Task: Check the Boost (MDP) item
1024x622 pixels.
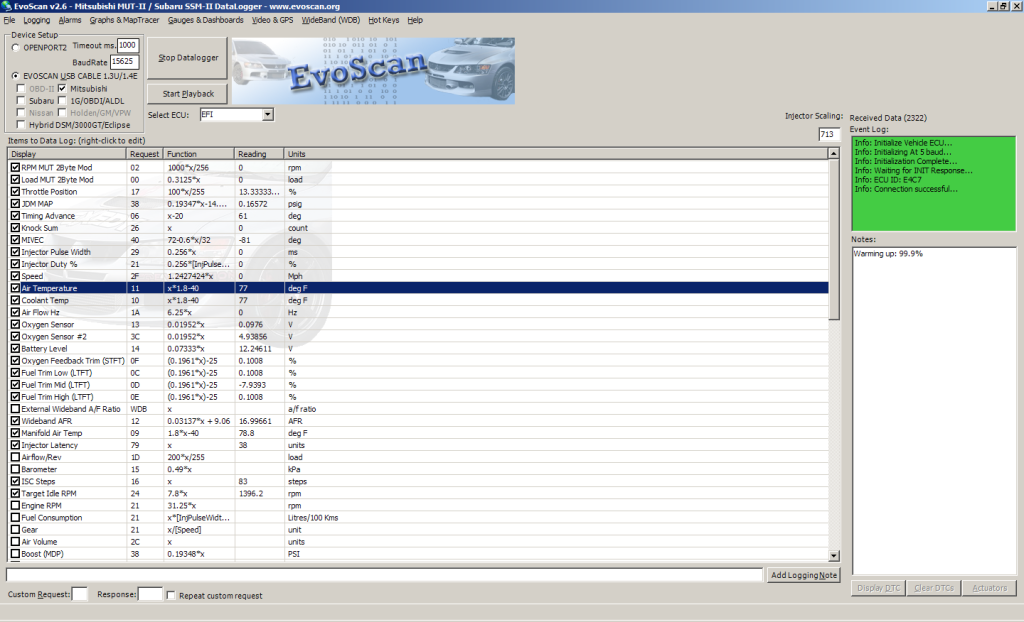Action: pyautogui.click(x=15, y=554)
